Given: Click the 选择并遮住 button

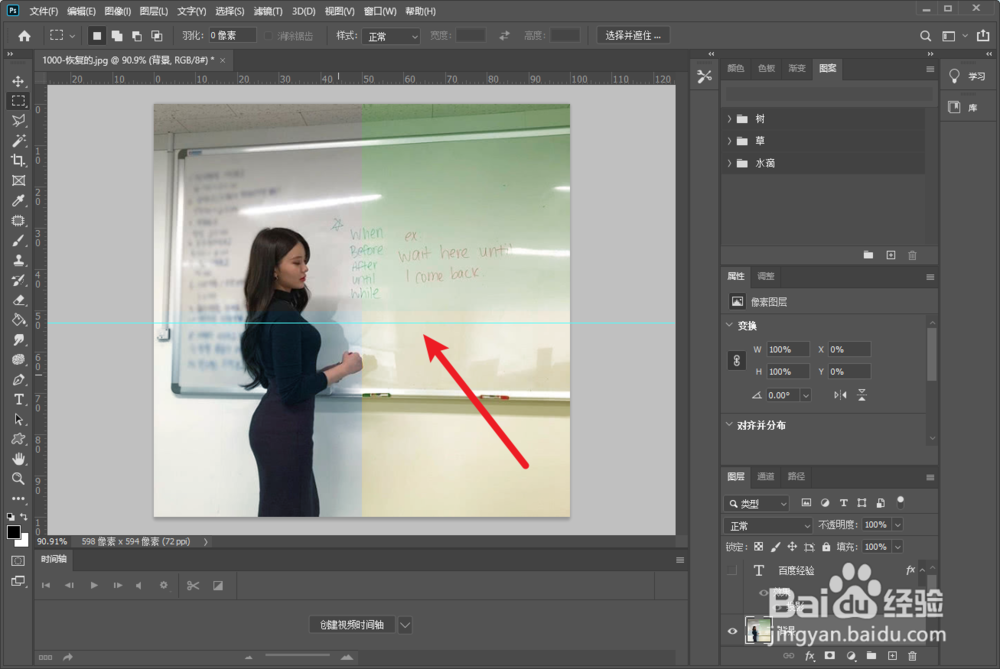Looking at the screenshot, I should point(633,36).
